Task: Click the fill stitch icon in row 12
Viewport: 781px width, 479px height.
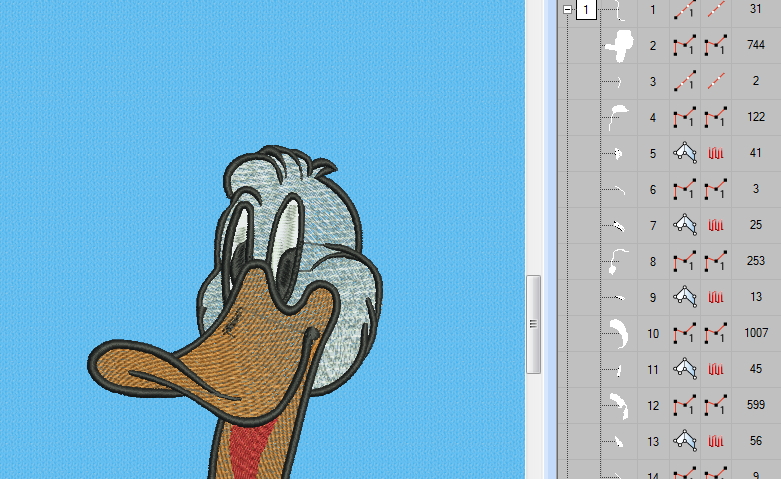Action: pyautogui.click(x=716, y=405)
